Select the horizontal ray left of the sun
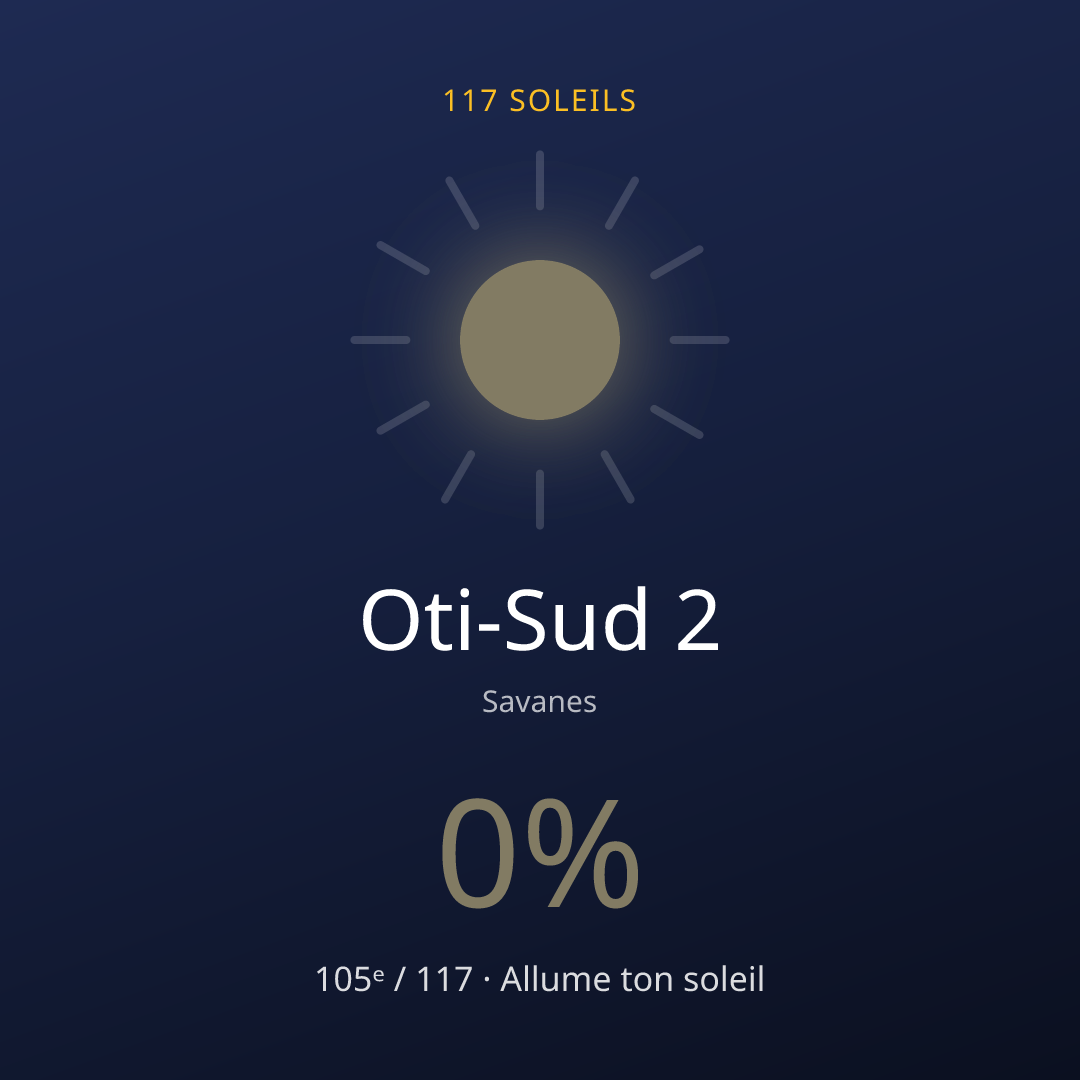The height and width of the screenshot is (1080, 1080). pyautogui.click(x=380, y=340)
